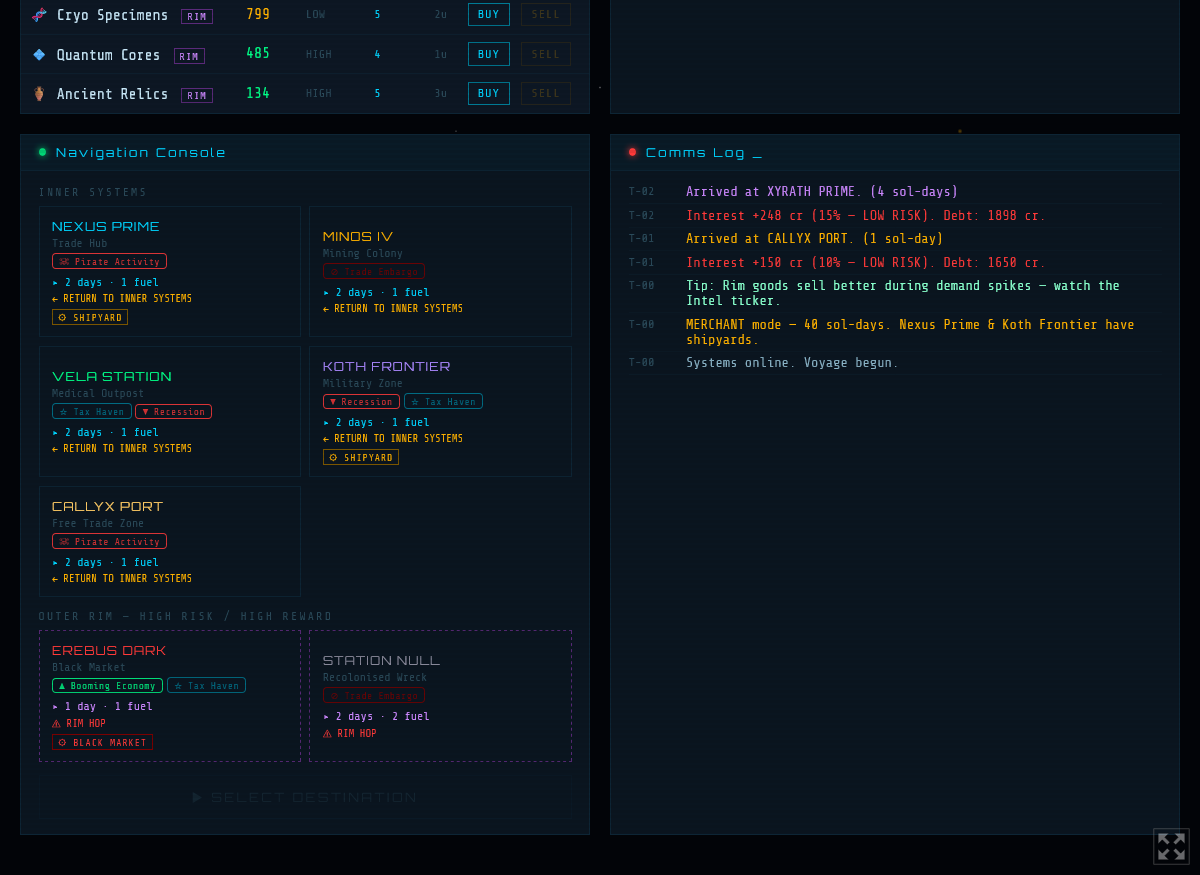Screen dimensions: 1200x875
Task: Click the Navigation Console green status dot
Action: tap(42, 152)
